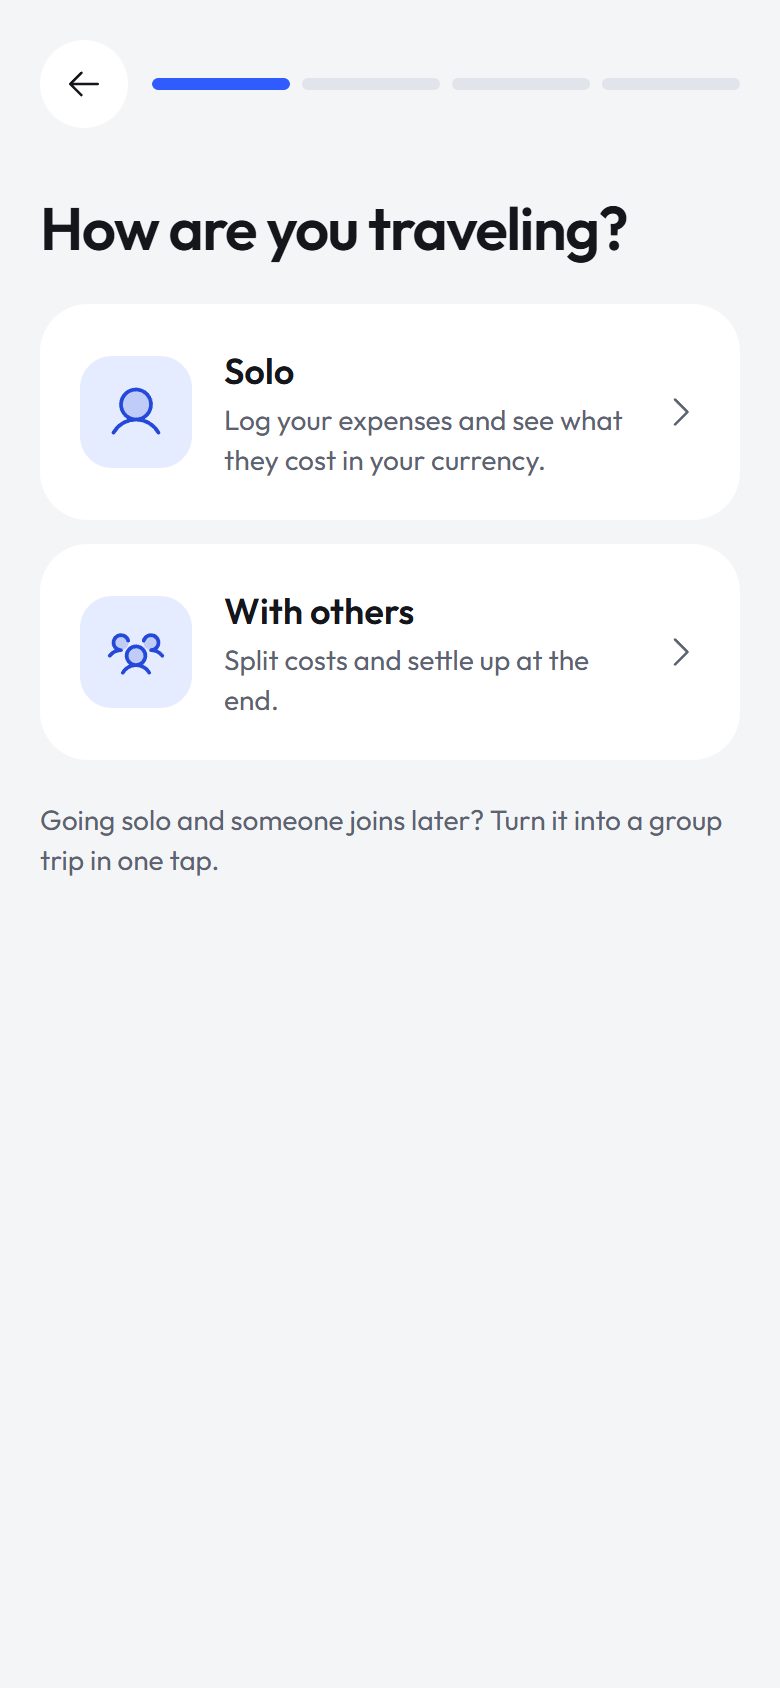Click 'they cost in your currency' line
The height and width of the screenshot is (1688, 780).
point(384,461)
